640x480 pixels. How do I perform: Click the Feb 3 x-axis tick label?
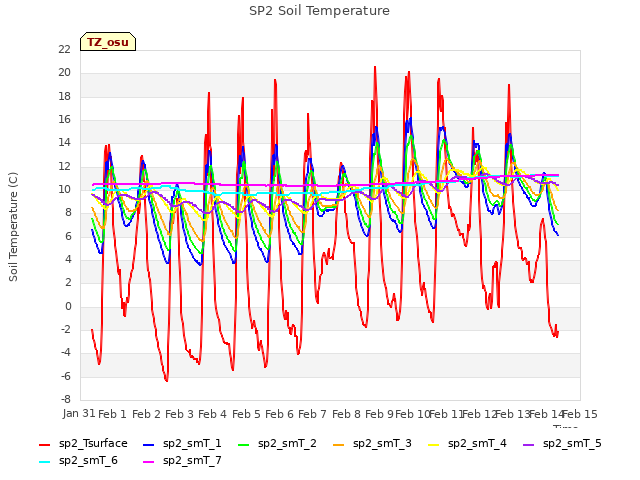point(179,414)
